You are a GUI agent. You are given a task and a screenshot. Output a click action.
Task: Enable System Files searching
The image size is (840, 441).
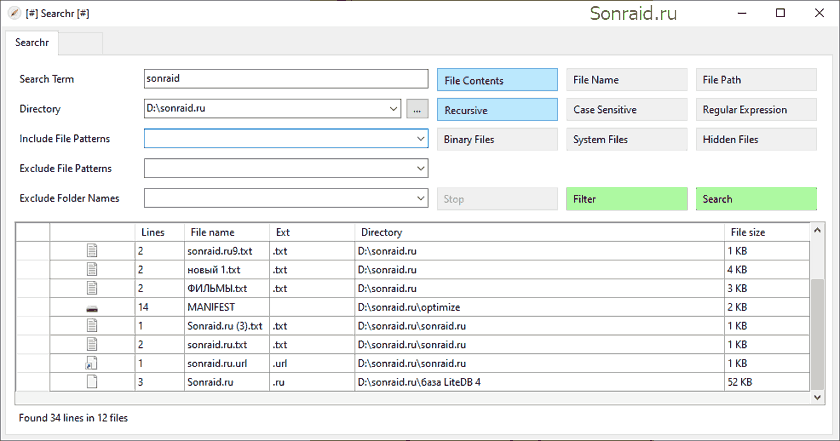[x=627, y=139]
